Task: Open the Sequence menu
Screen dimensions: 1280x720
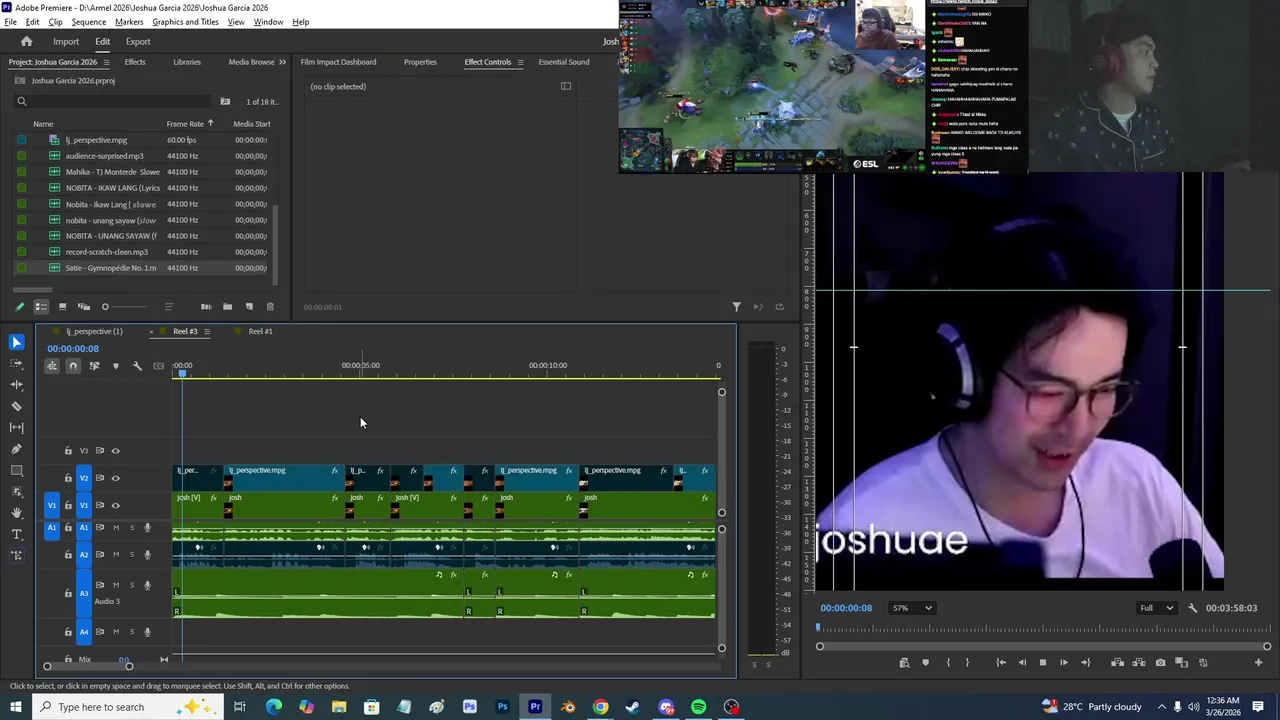Action: pyautogui.click(x=89, y=22)
